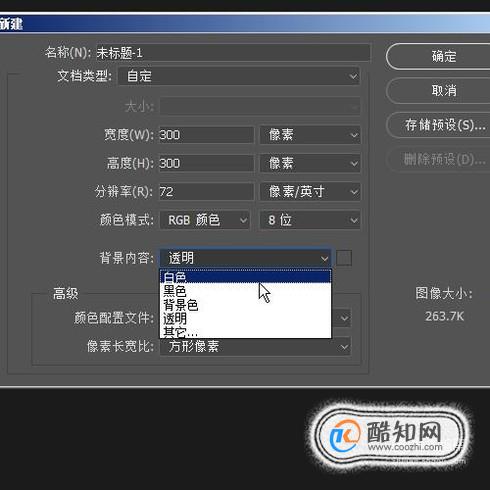Open the 文档类型 dropdown
490x490 pixels.
[x=239, y=76]
